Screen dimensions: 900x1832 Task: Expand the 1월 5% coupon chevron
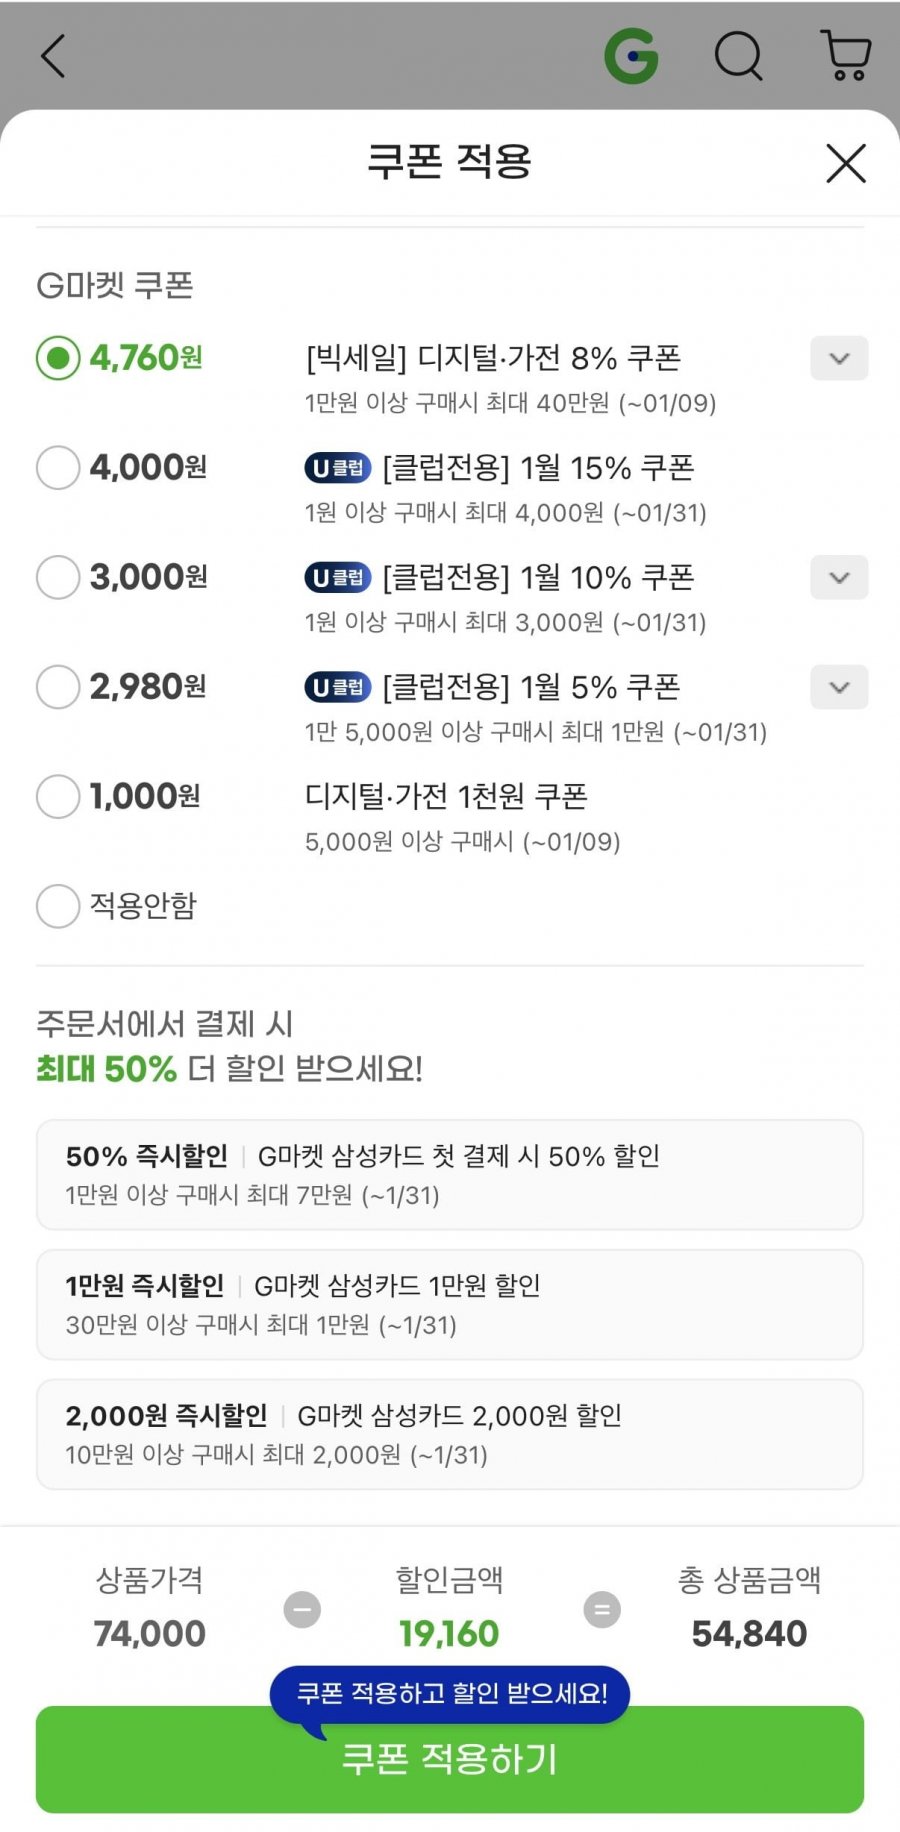839,687
